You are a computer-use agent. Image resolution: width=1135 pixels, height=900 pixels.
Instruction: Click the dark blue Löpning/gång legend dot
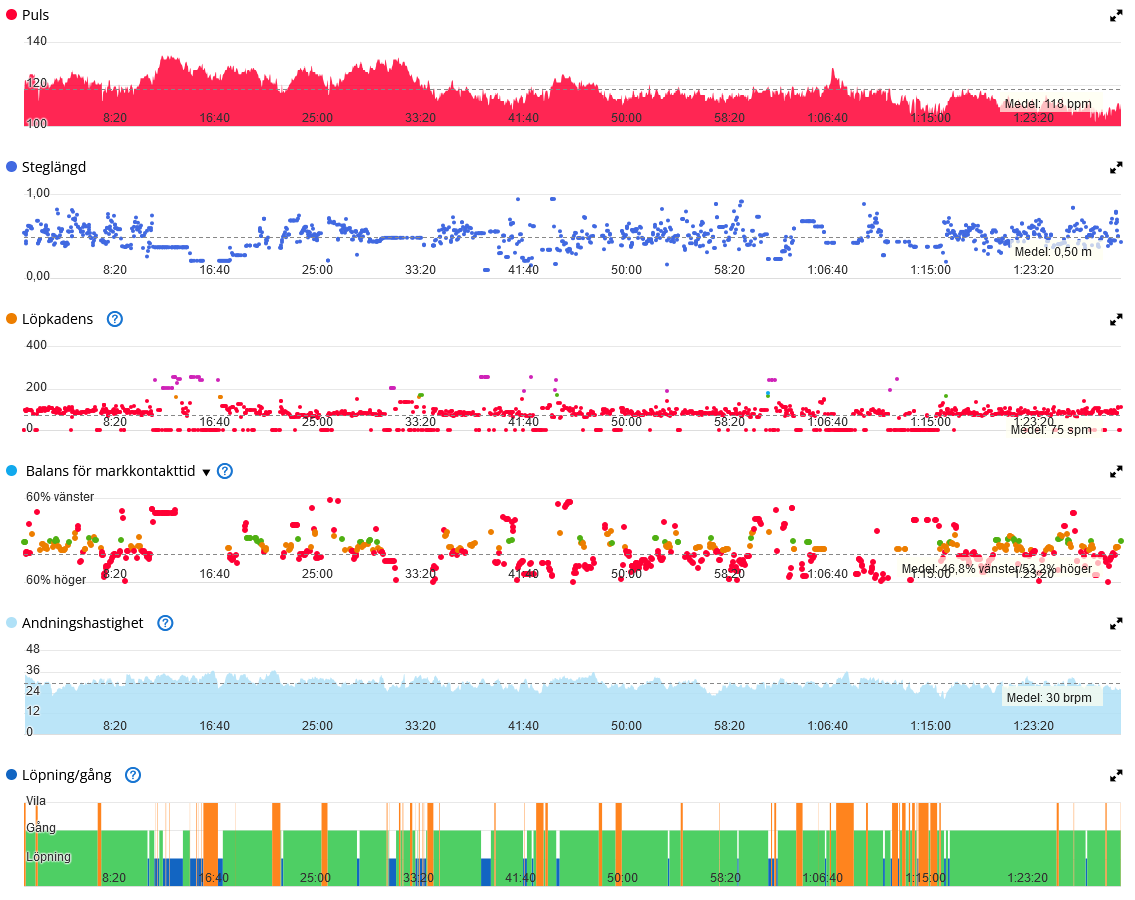12,775
